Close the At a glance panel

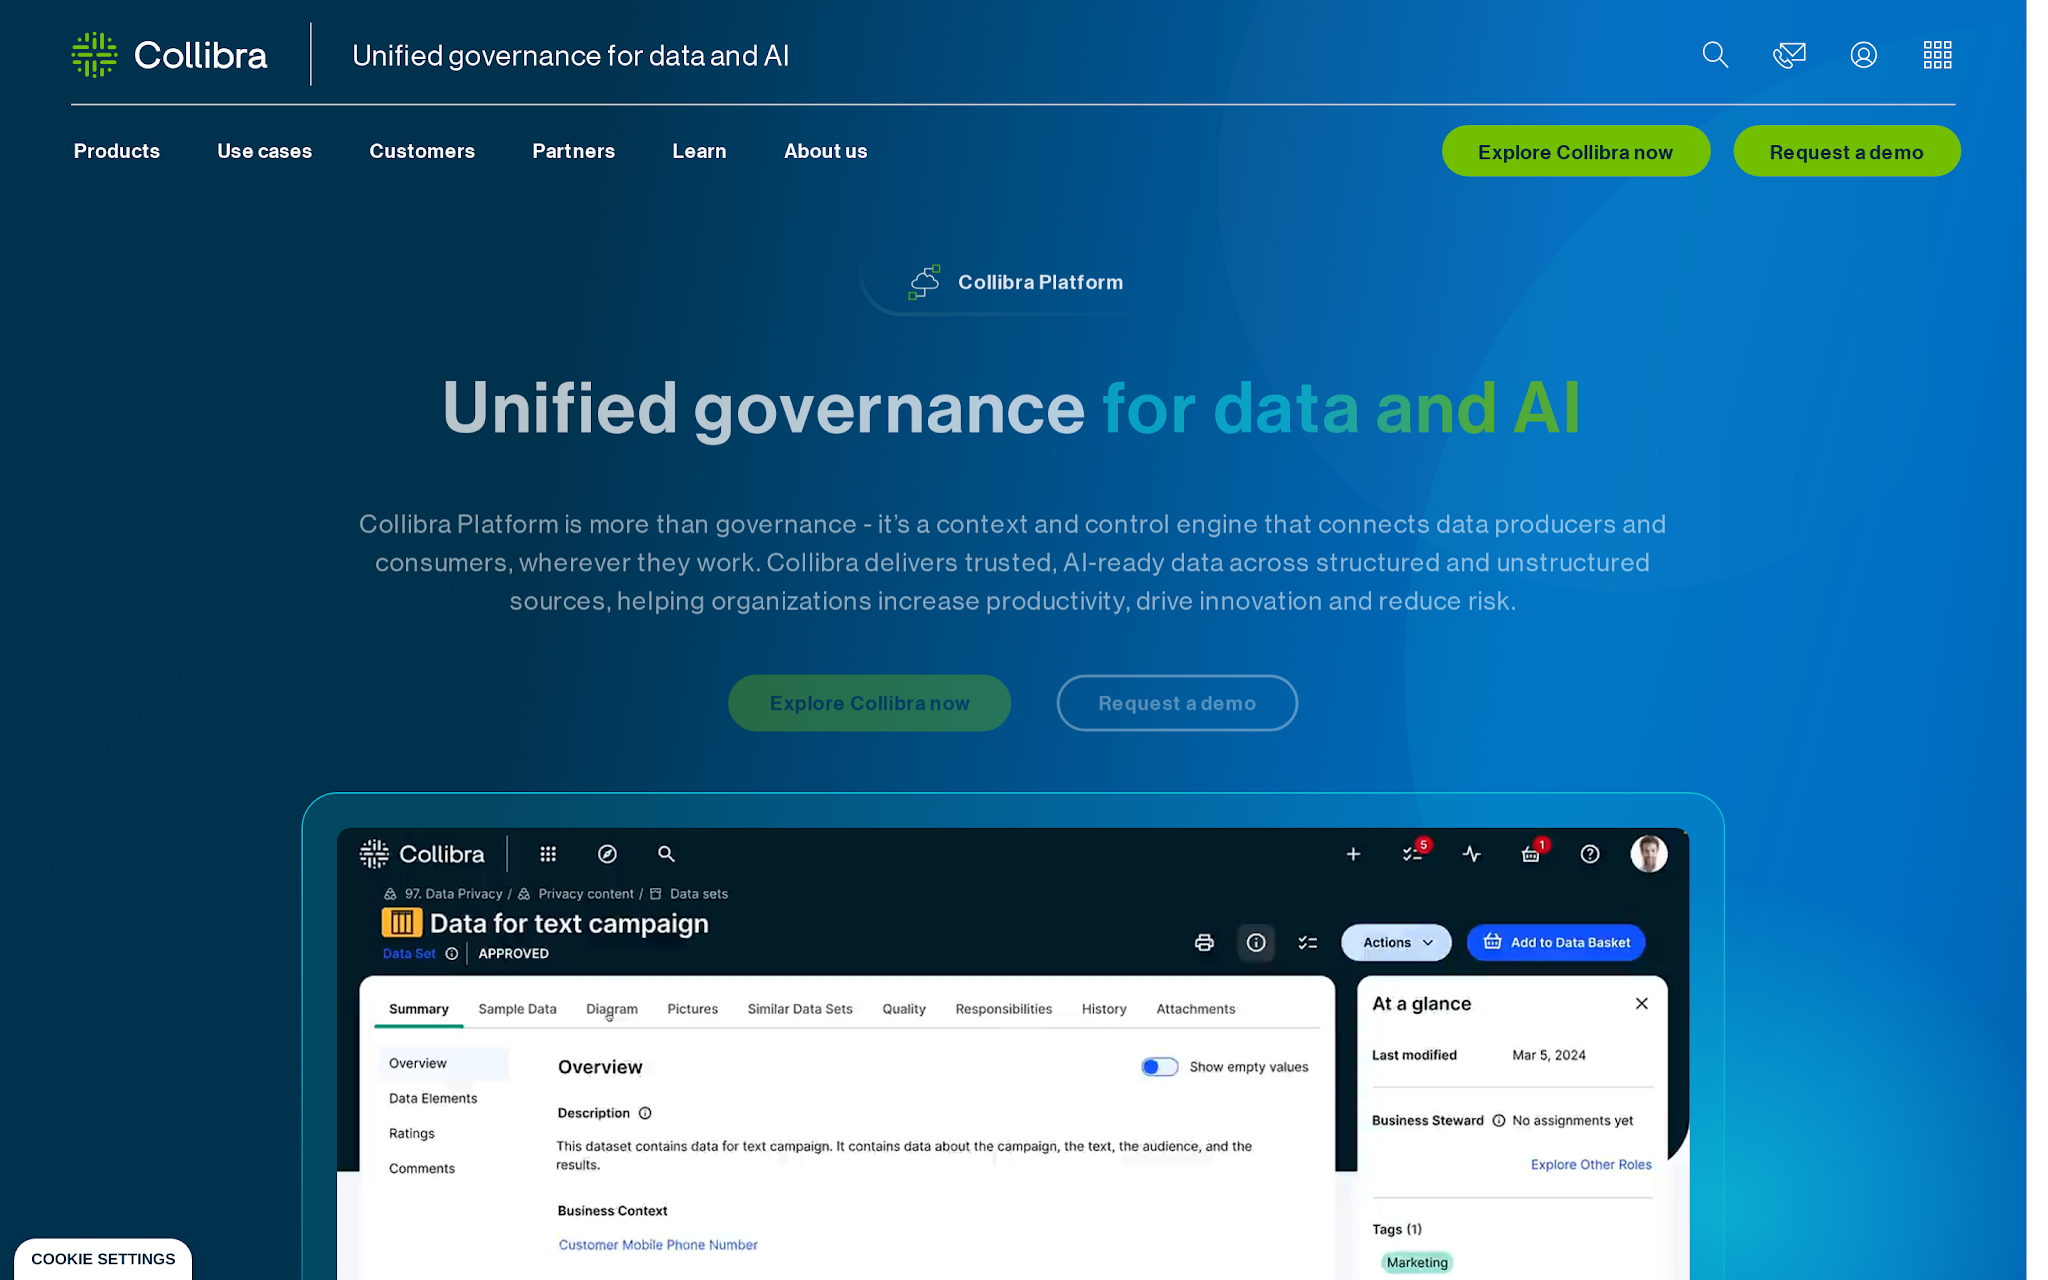pos(1641,1003)
